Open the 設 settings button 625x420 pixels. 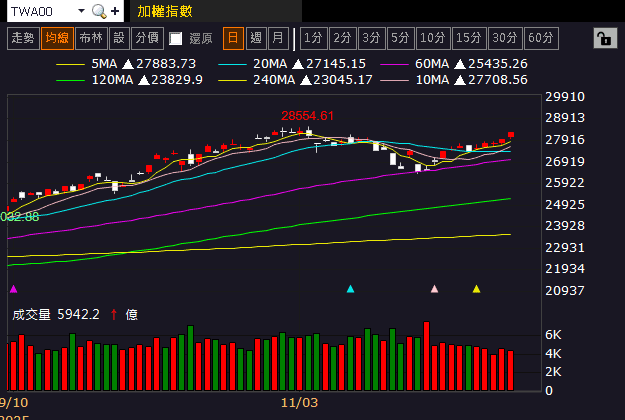pyautogui.click(x=119, y=38)
